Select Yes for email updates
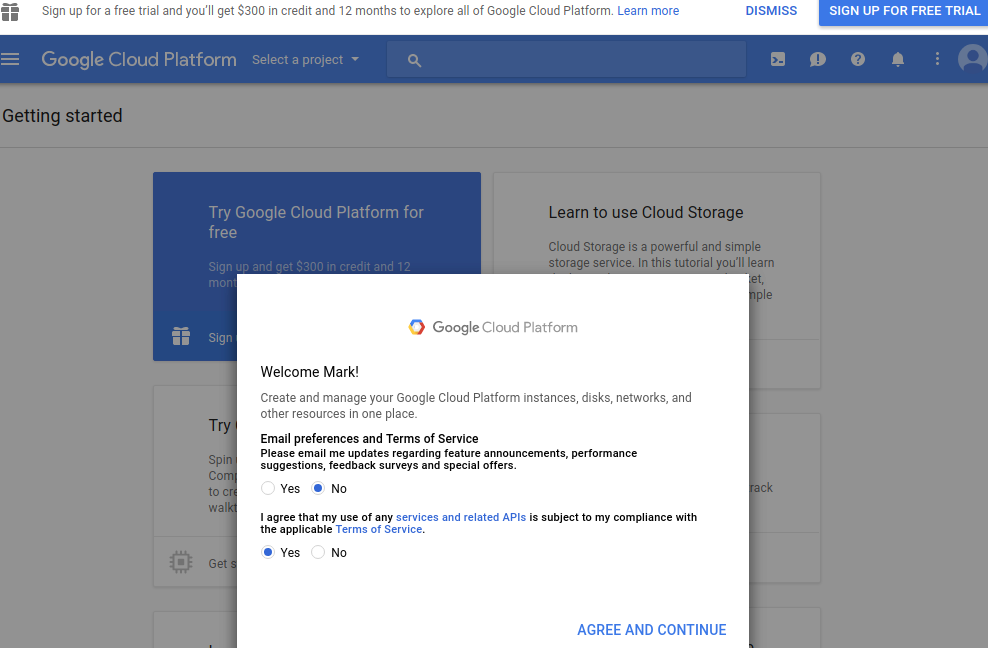 click(x=268, y=489)
